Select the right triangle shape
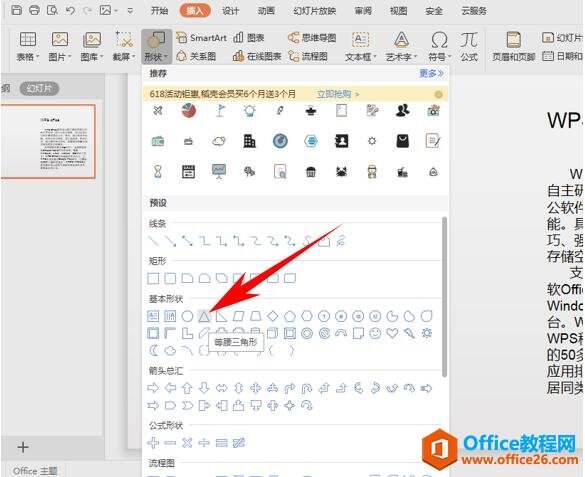The image size is (585, 477). point(221,316)
